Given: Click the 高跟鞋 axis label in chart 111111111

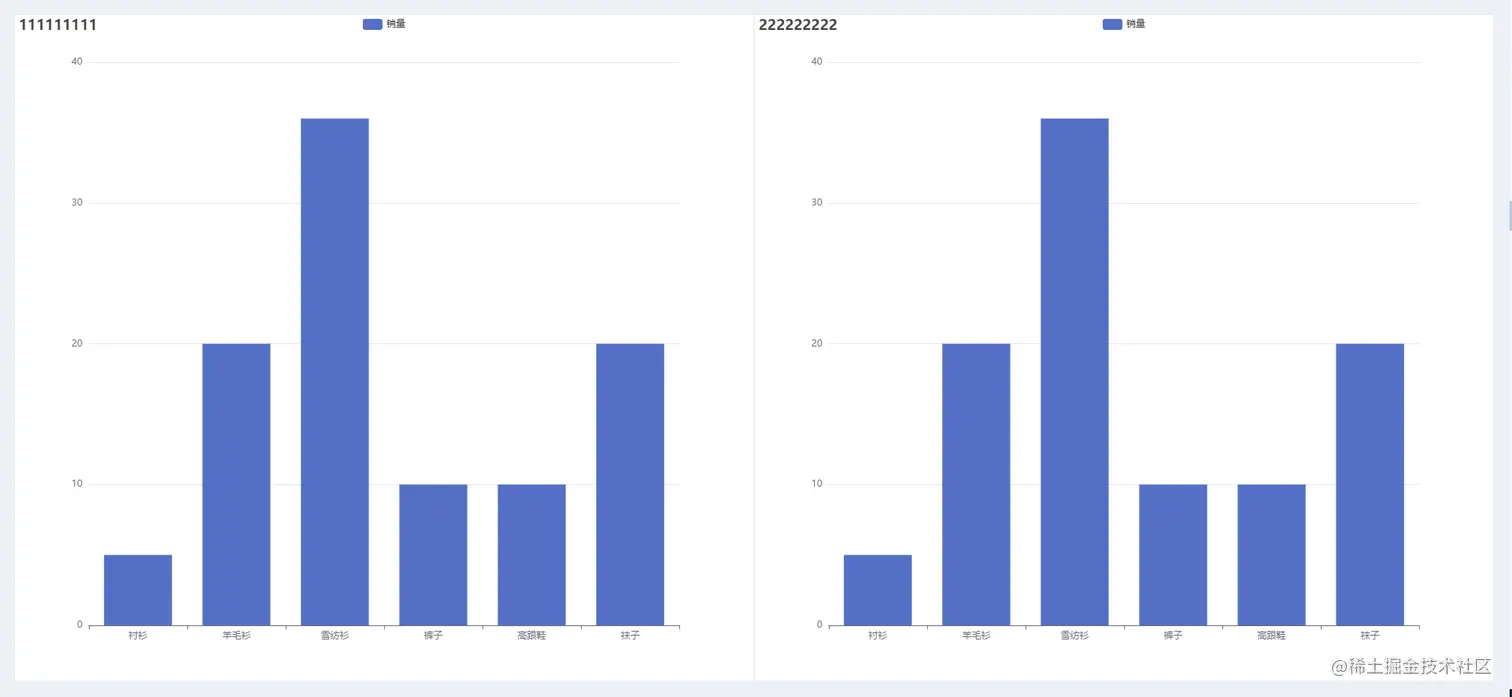Looking at the screenshot, I should (532, 636).
